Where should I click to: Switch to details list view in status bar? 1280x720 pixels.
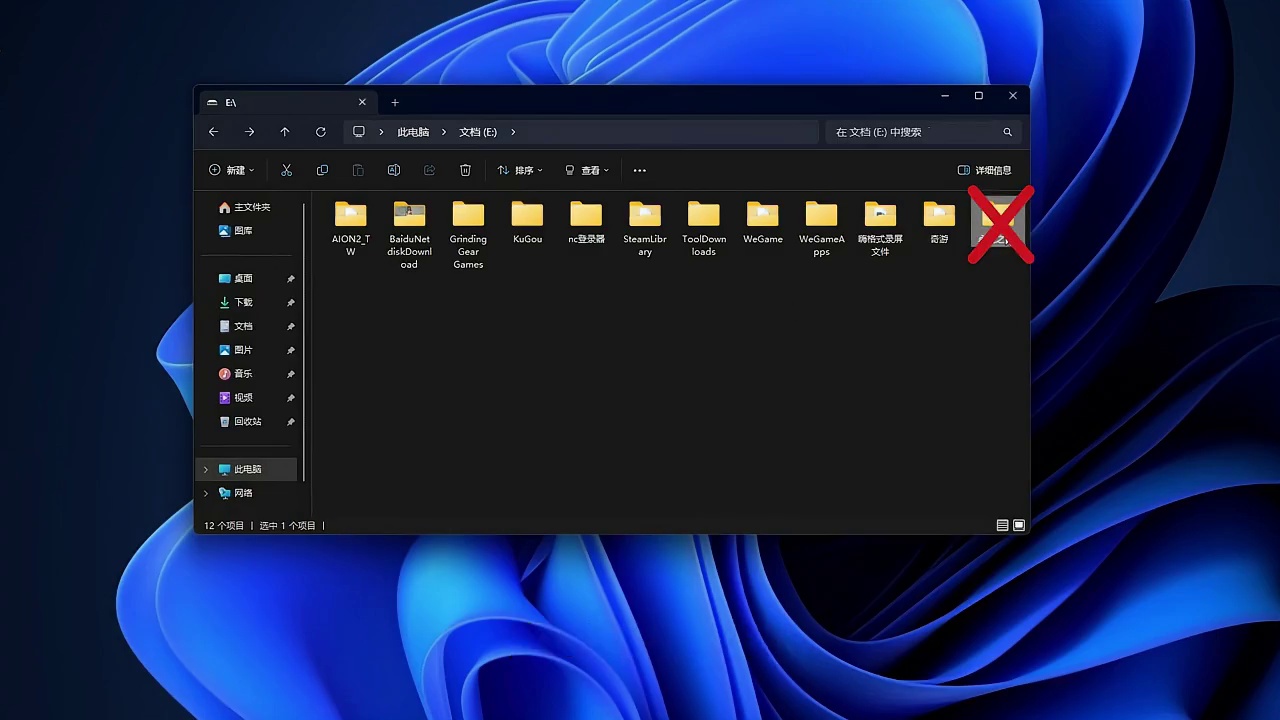pos(1002,525)
